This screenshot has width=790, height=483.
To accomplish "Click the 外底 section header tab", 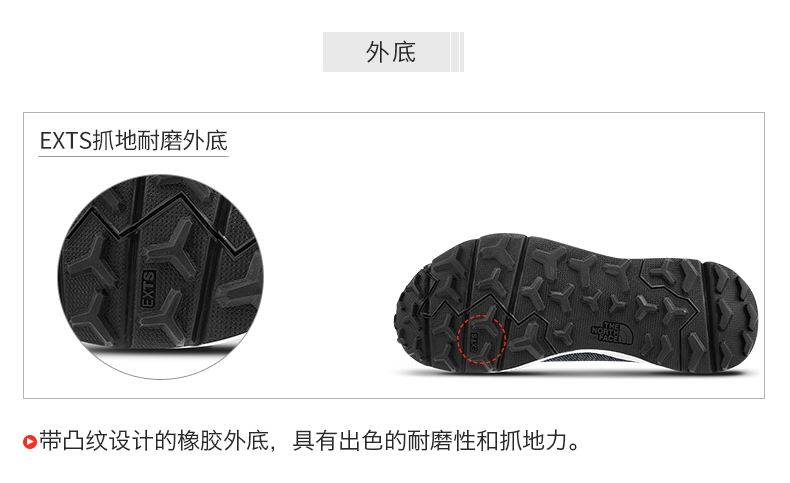I will pos(393,52).
